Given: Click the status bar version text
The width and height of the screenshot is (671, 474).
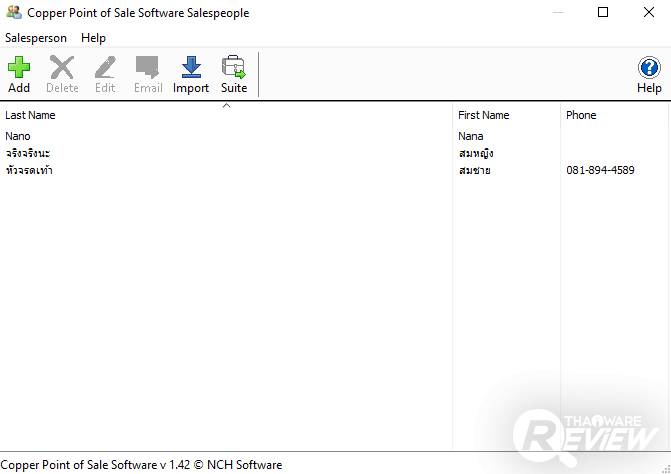Looking at the screenshot, I should 141,465.
